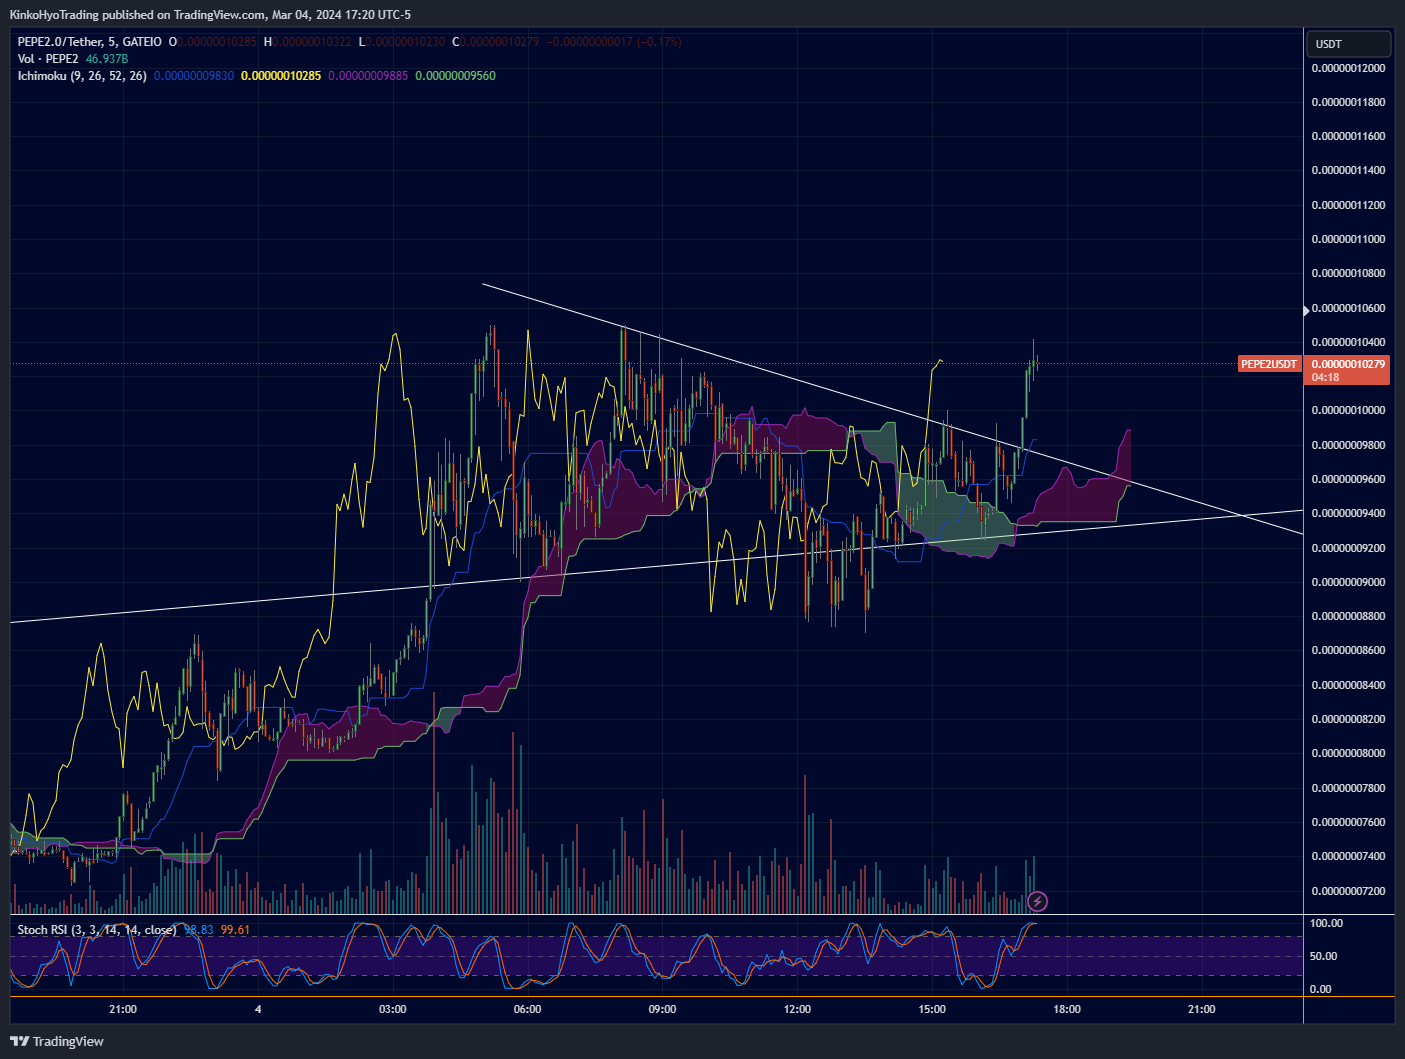The image size is (1405, 1059).
Task: Click the yellow Ichimoku value 0.00000010285
Action: click(x=281, y=76)
